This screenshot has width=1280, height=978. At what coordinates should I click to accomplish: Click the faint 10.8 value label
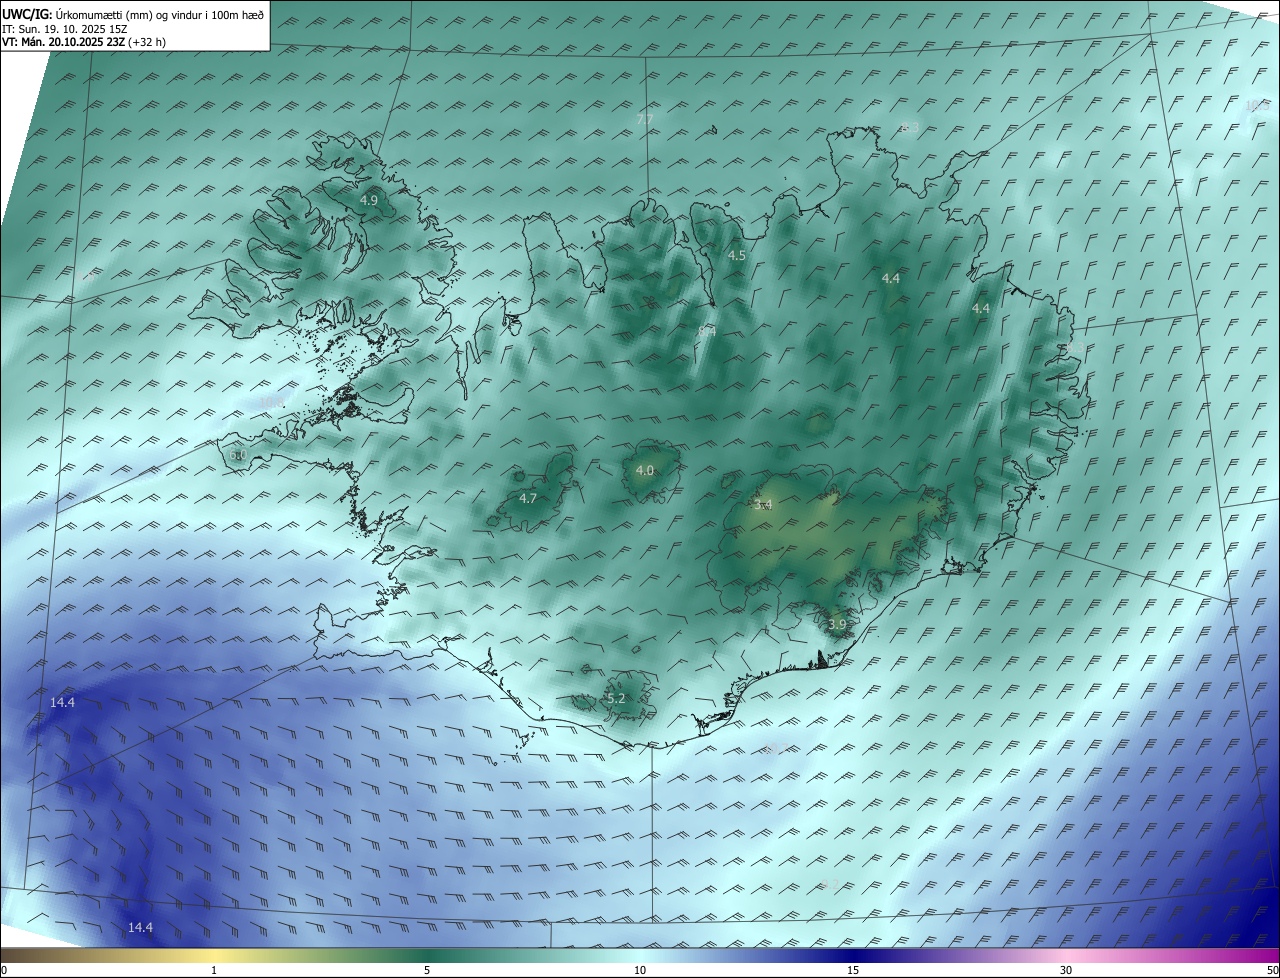click(x=271, y=403)
